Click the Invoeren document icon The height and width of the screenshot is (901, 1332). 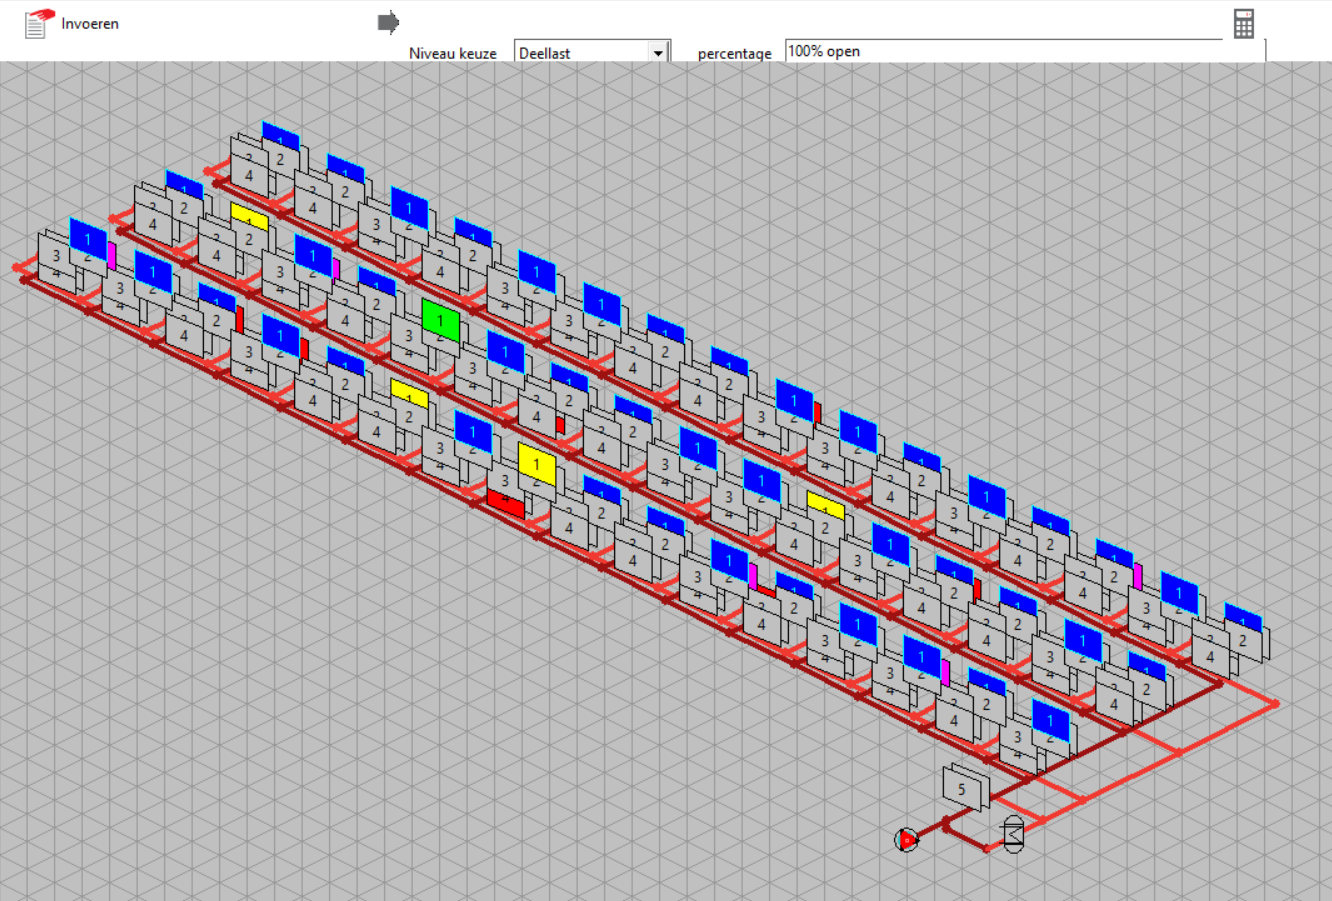click(x=38, y=22)
